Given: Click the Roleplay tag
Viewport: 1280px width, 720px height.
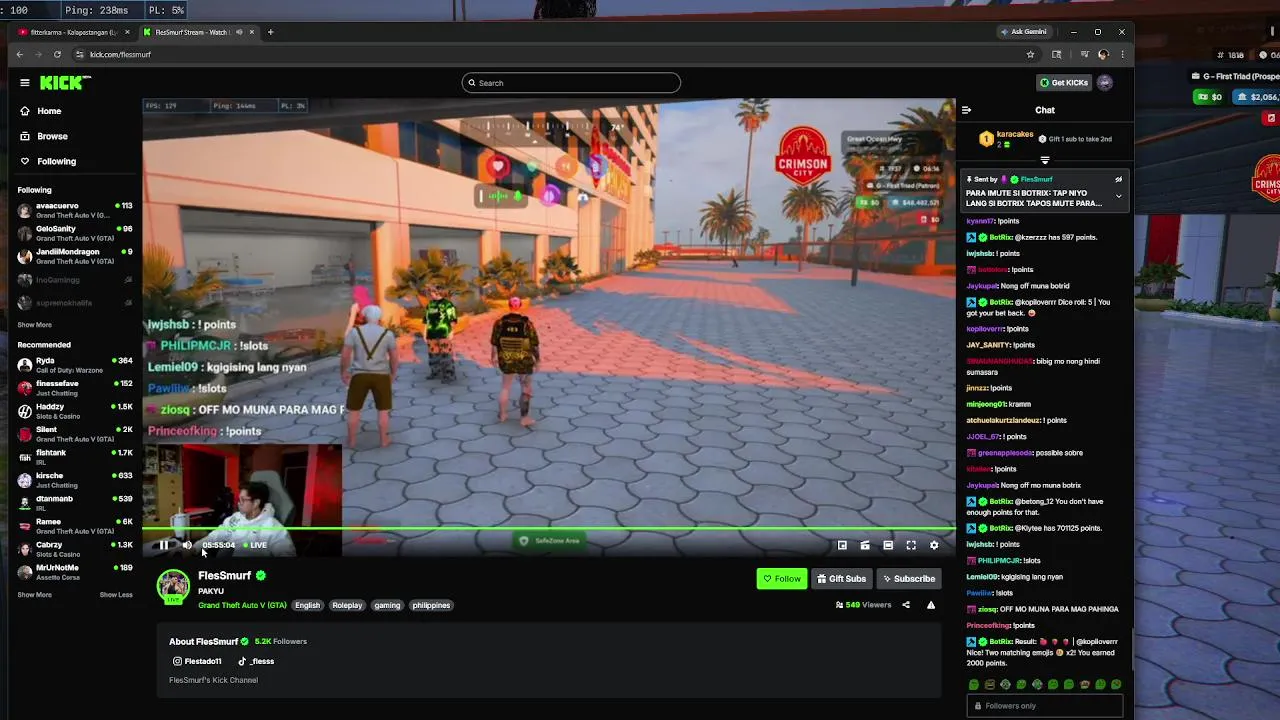Looking at the screenshot, I should [347, 605].
